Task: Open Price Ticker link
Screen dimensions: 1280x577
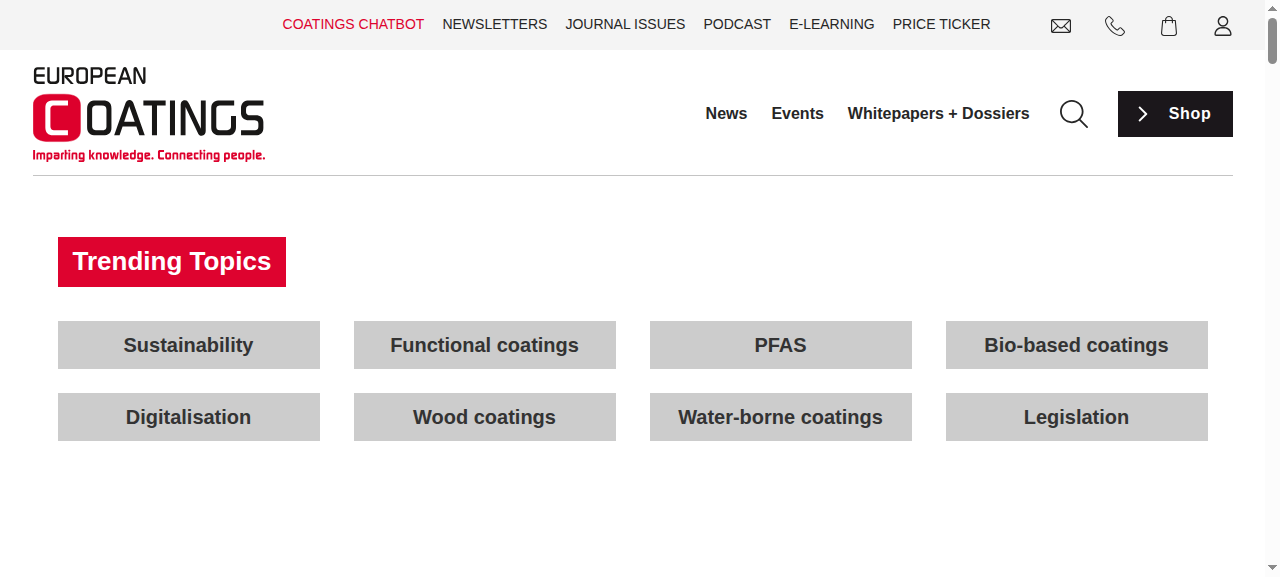Action: coord(942,24)
